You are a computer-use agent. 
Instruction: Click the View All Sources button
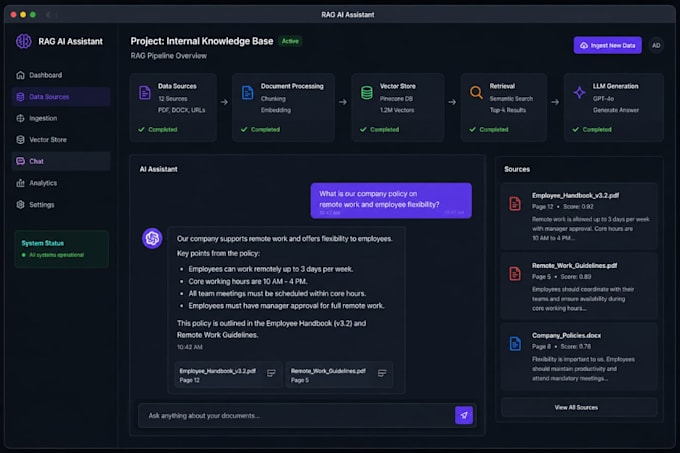point(579,407)
